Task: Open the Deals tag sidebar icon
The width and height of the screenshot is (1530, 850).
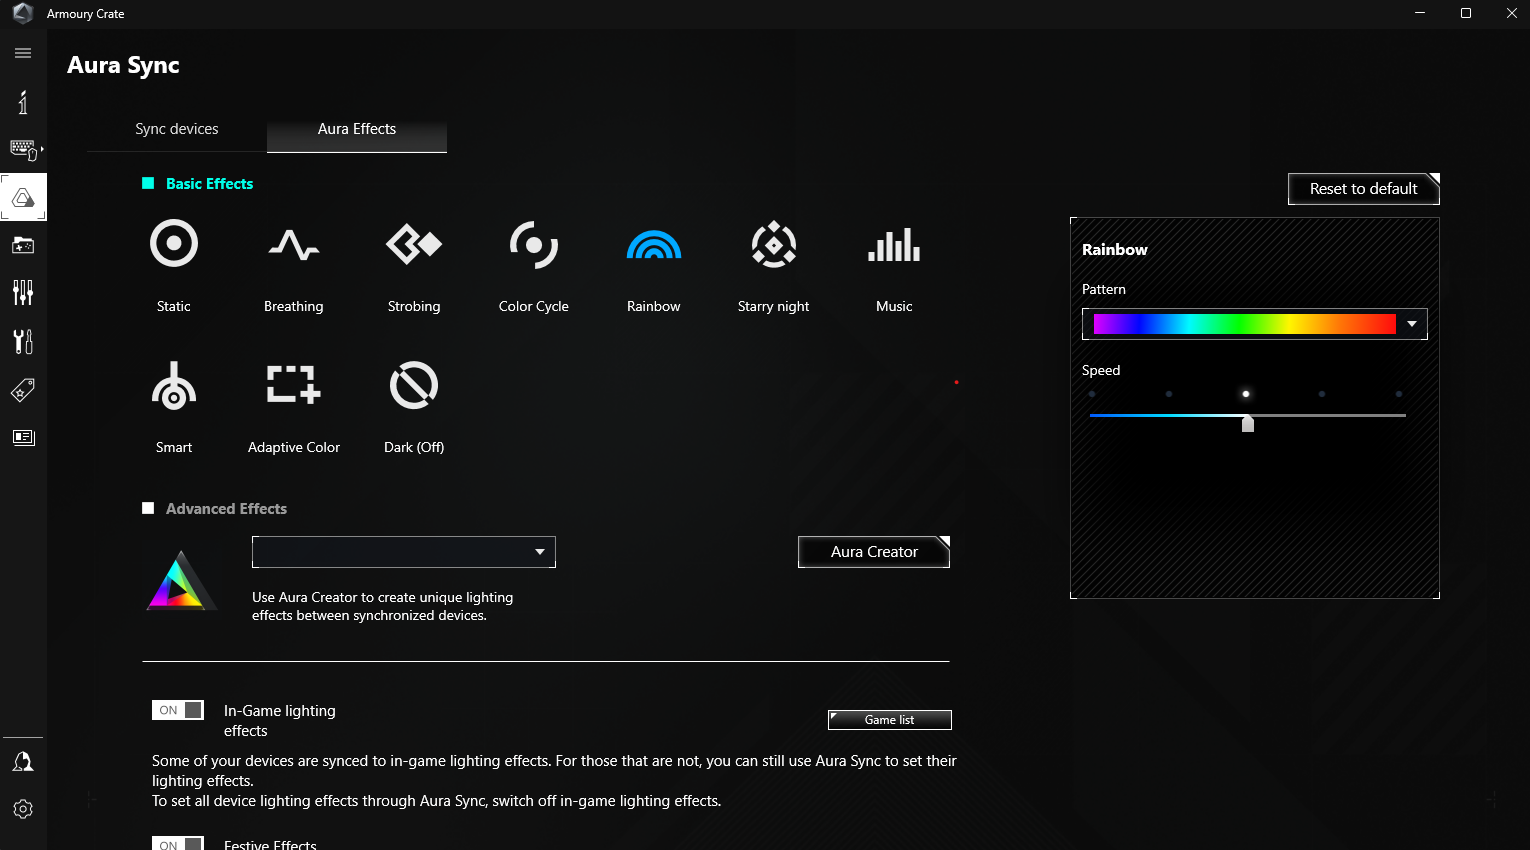Action: [x=23, y=390]
